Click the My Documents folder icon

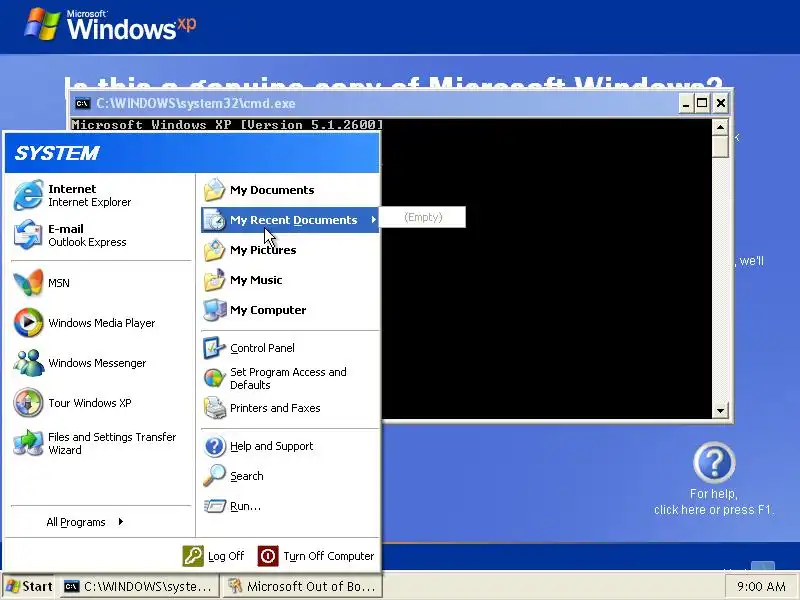pos(215,190)
